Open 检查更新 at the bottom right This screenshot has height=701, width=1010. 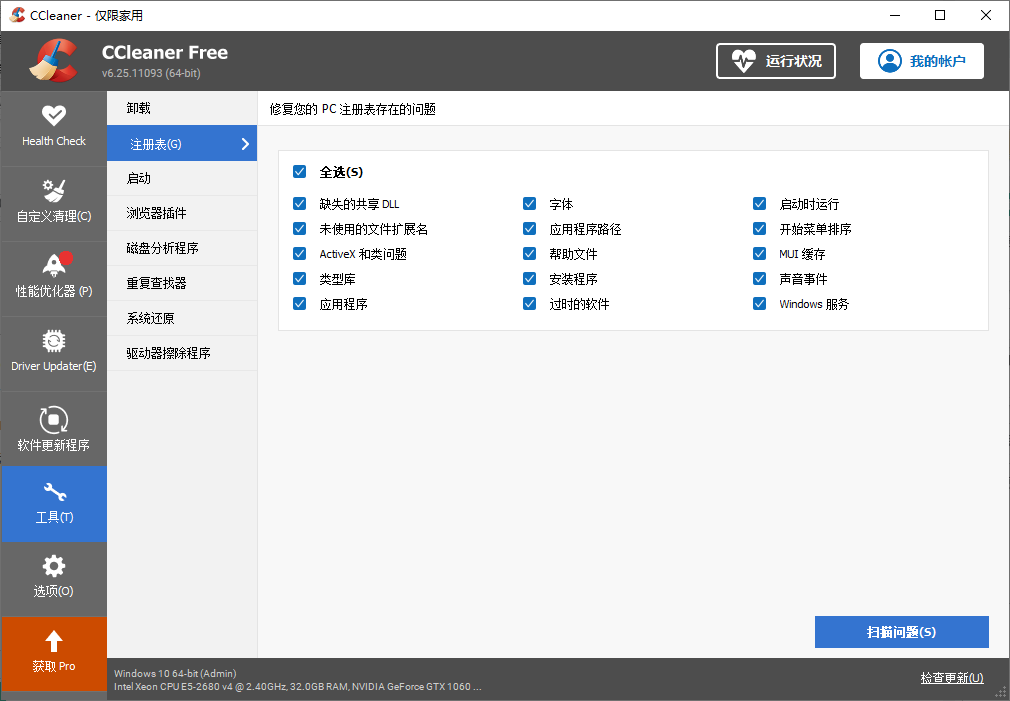pos(950,677)
